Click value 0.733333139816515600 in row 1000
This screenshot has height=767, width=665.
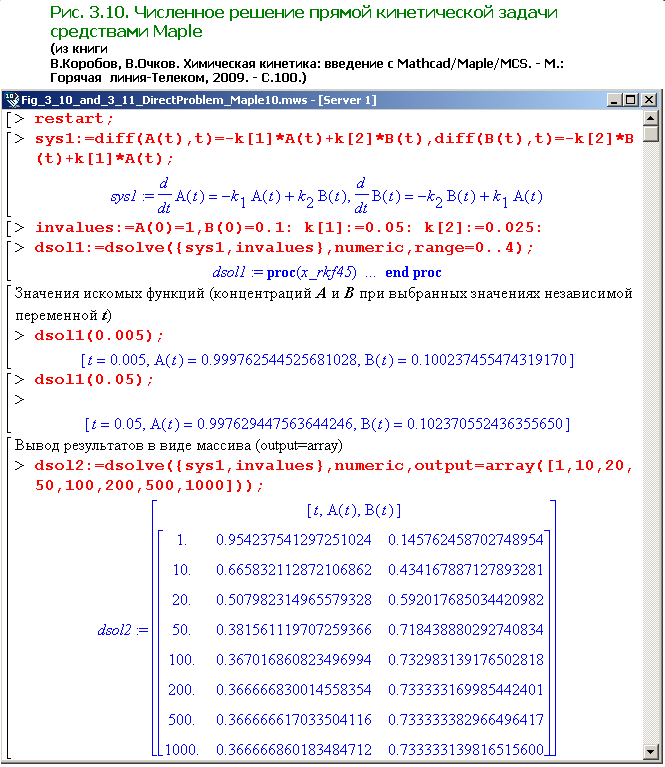tap(465, 749)
